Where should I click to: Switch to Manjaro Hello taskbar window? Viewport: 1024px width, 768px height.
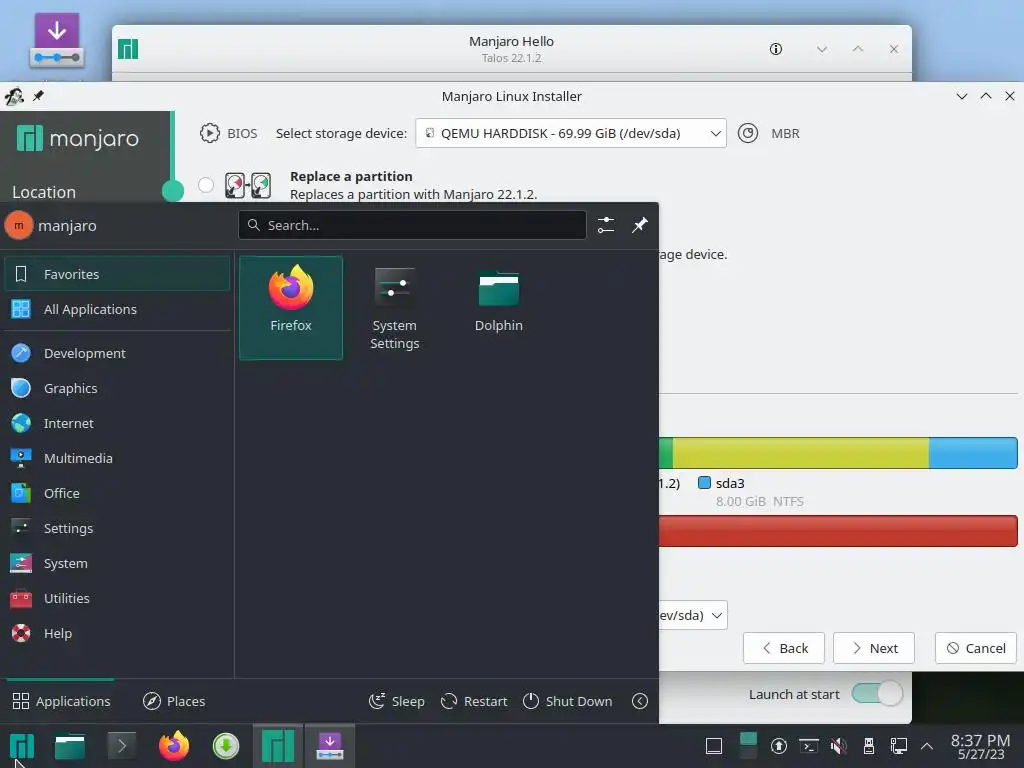[x=278, y=746]
